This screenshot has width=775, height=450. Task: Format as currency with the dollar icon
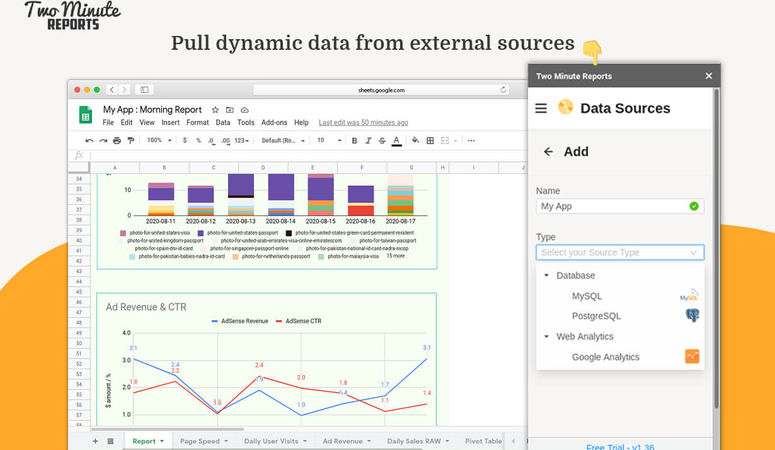184,140
